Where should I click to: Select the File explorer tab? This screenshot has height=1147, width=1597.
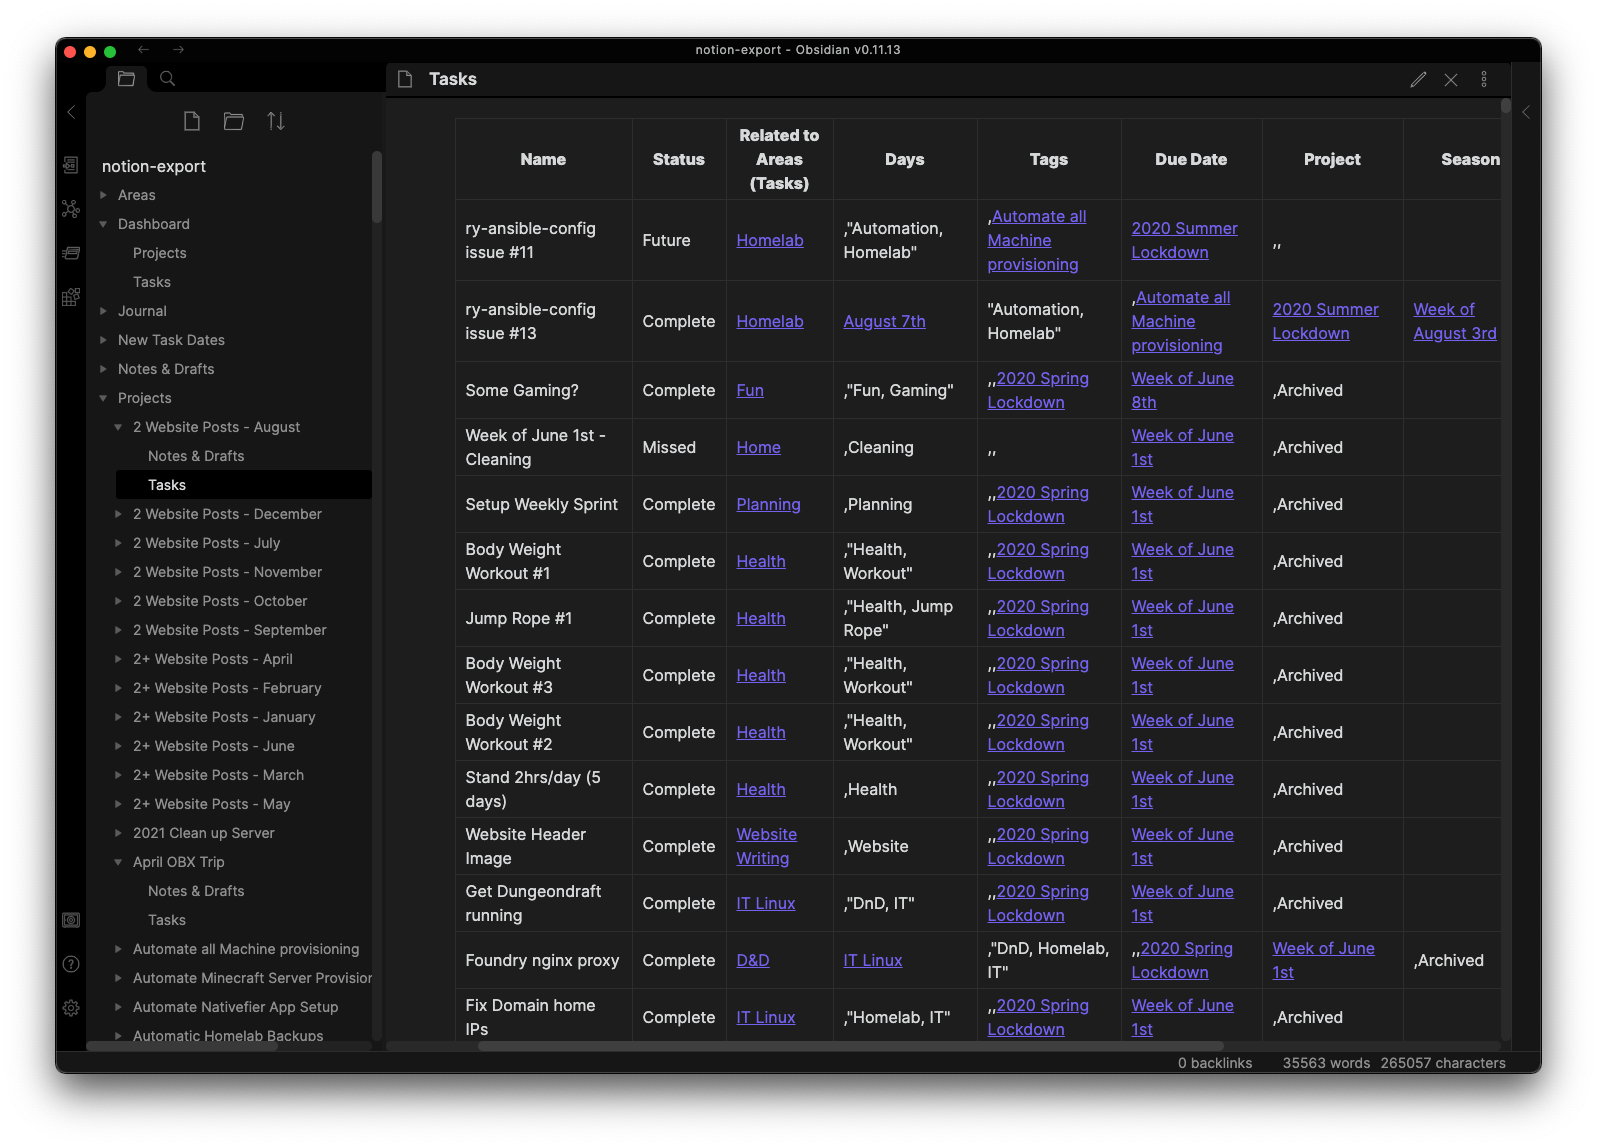[126, 79]
